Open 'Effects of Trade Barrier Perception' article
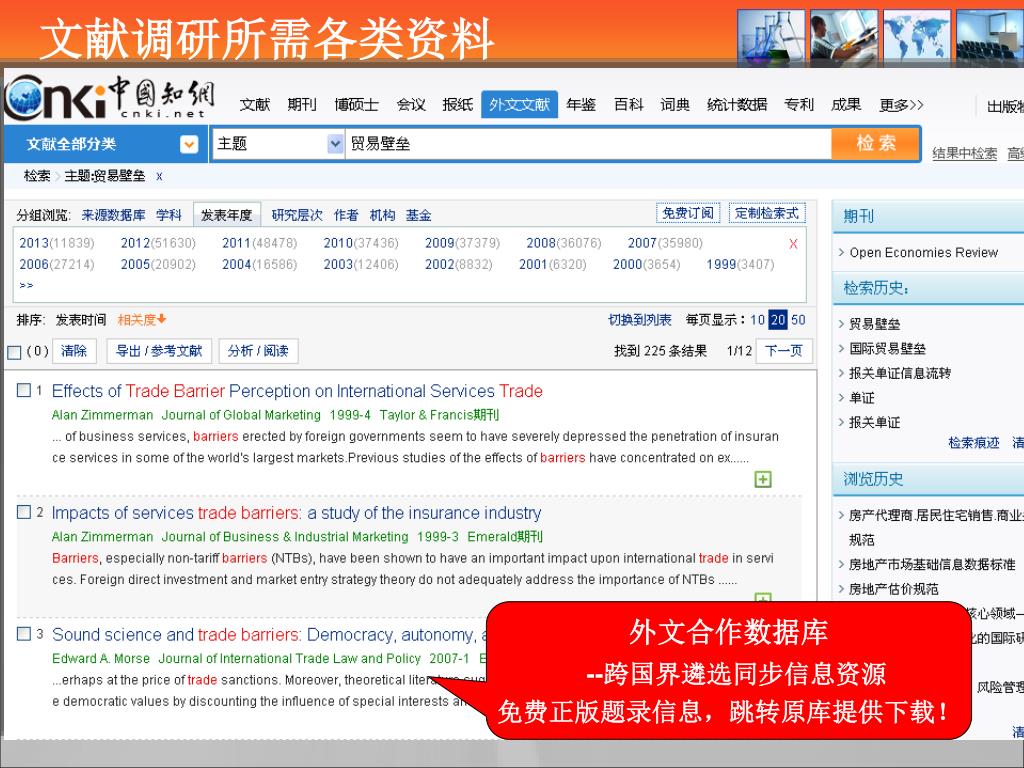This screenshot has height=768, width=1024. (297, 391)
